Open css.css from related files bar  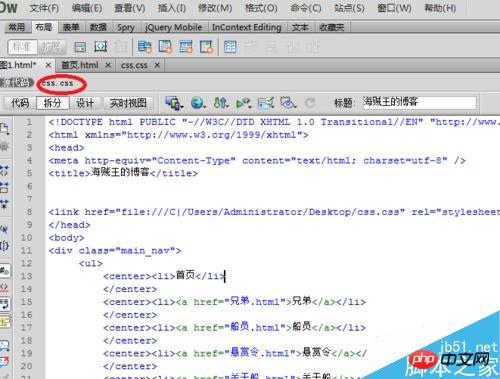pyautogui.click(x=57, y=83)
